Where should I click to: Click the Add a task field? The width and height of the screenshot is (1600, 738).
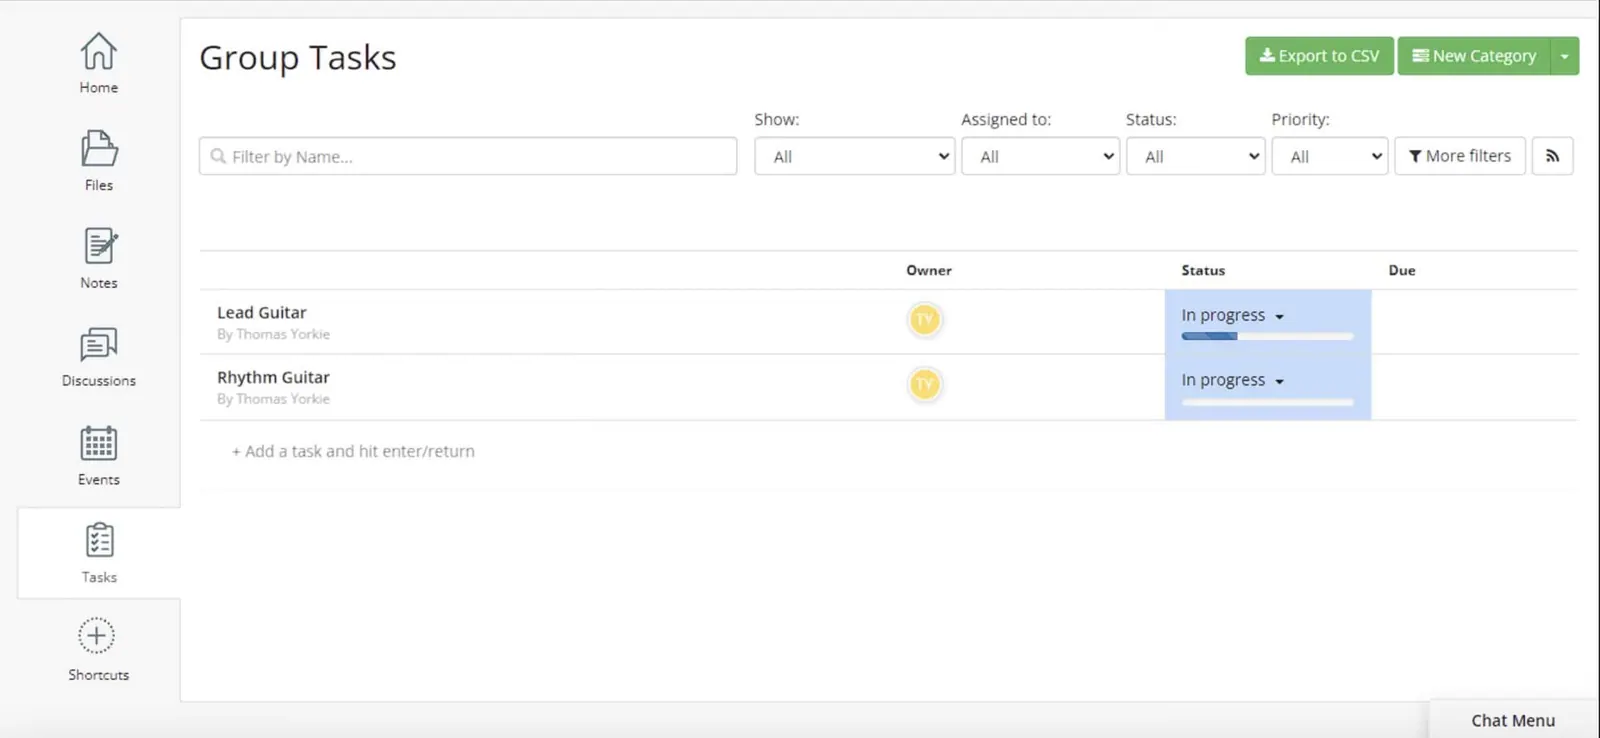(x=353, y=451)
